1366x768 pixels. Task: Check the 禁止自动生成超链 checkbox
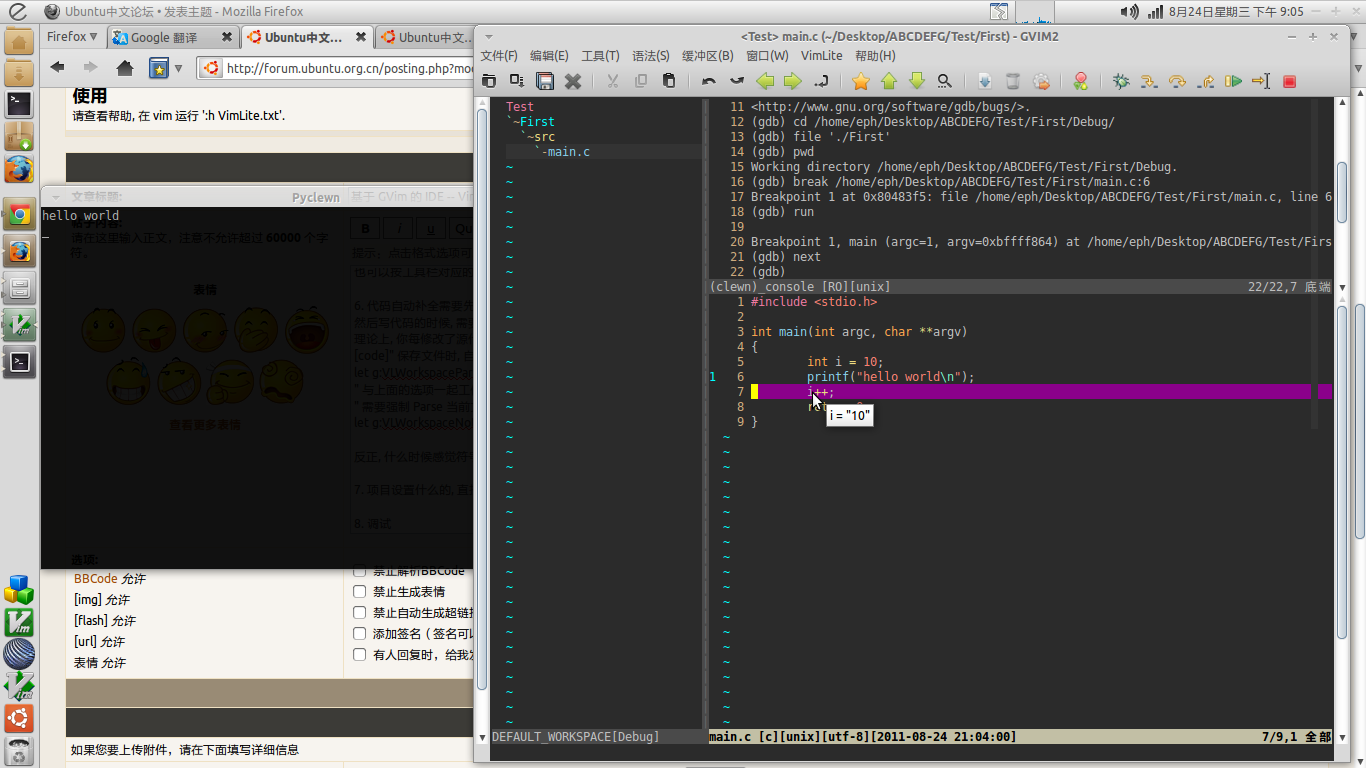point(360,612)
